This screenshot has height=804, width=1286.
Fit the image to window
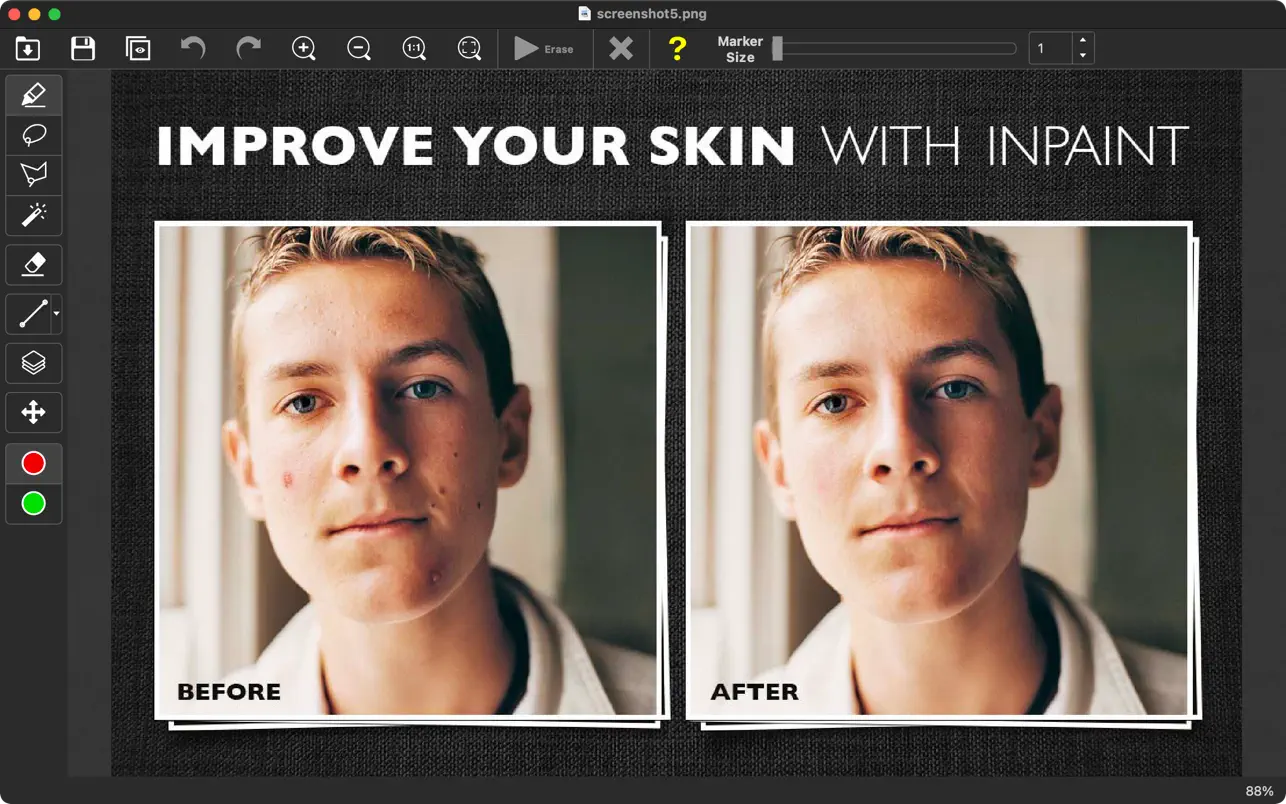click(469, 48)
